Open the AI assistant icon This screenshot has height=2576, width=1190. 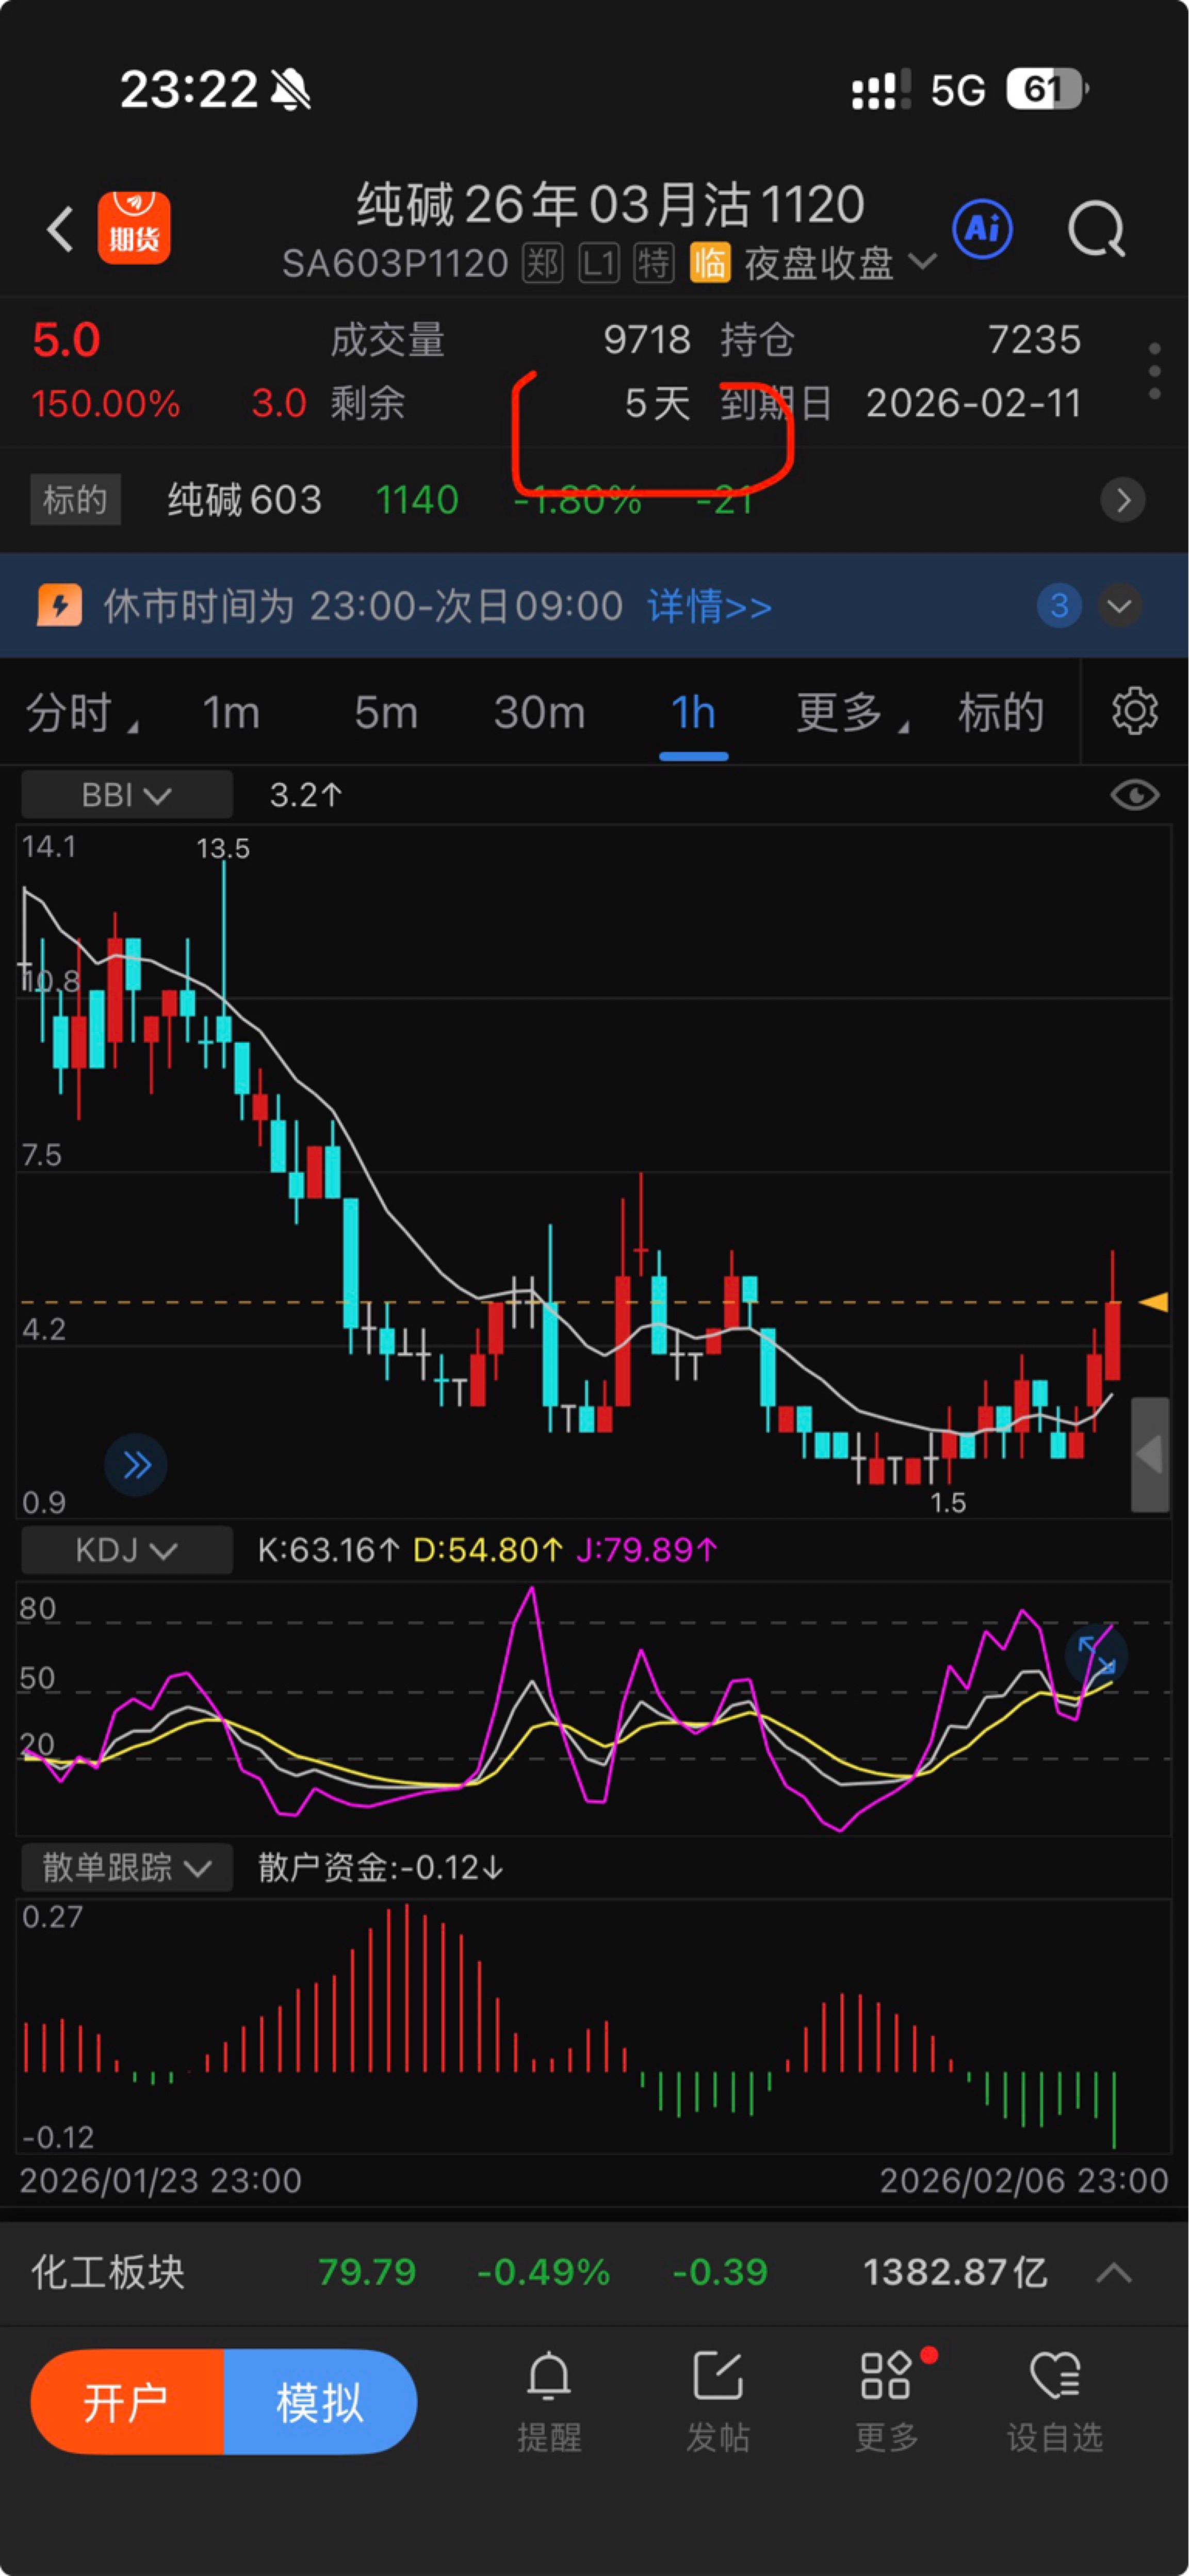982,229
